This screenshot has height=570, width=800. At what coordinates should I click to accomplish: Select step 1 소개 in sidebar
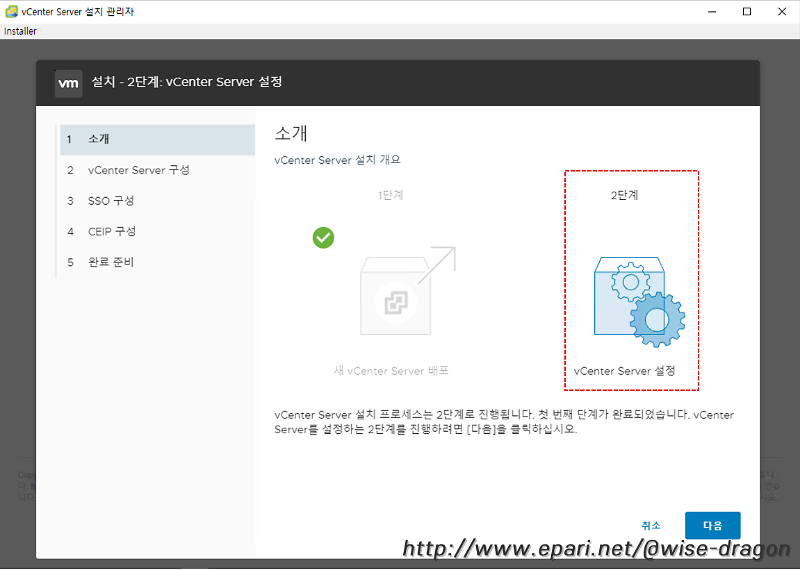tap(157, 139)
